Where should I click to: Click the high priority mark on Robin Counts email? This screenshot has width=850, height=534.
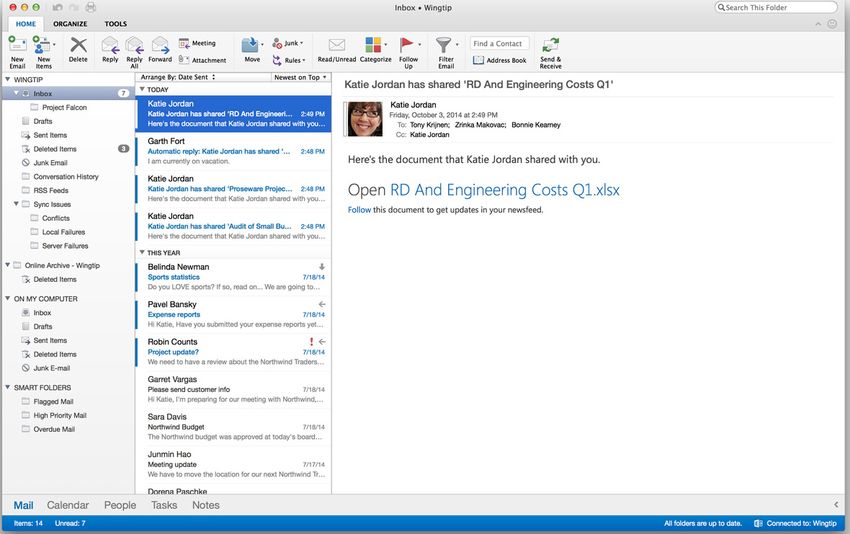tap(311, 342)
